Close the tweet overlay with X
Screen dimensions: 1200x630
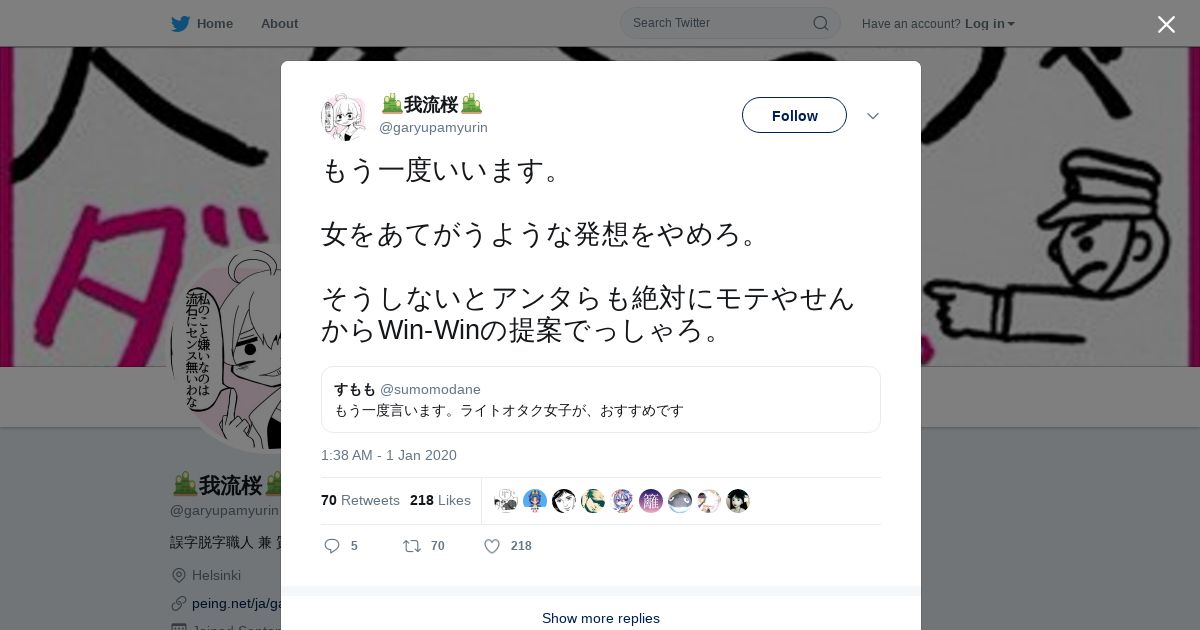click(x=1166, y=24)
